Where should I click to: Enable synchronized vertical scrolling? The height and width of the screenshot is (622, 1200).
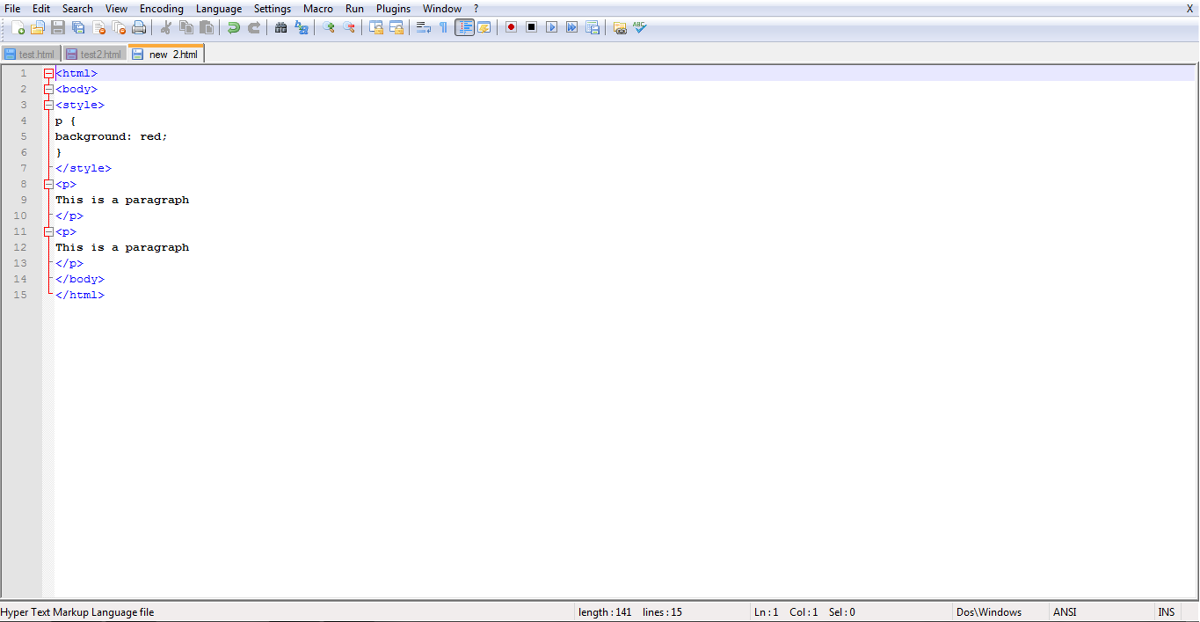374,27
